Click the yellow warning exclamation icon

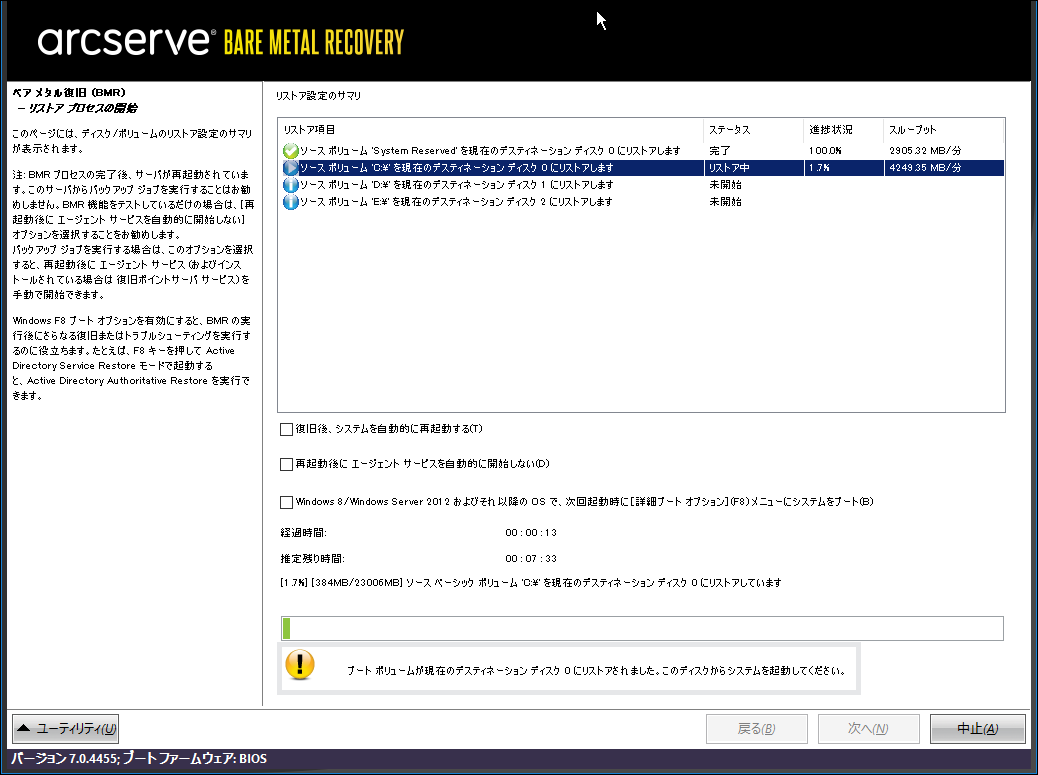(x=300, y=664)
